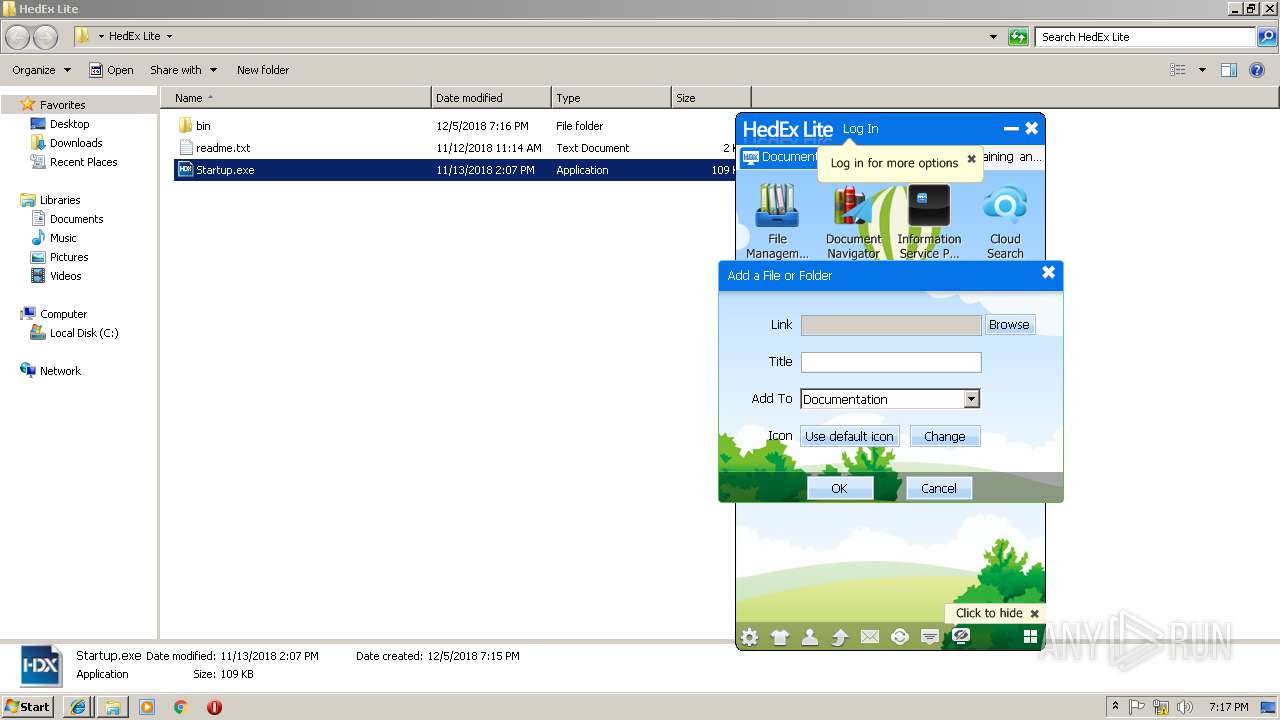
Task: Click the four-square grid icon in HedEx toolbar
Action: 1030,637
